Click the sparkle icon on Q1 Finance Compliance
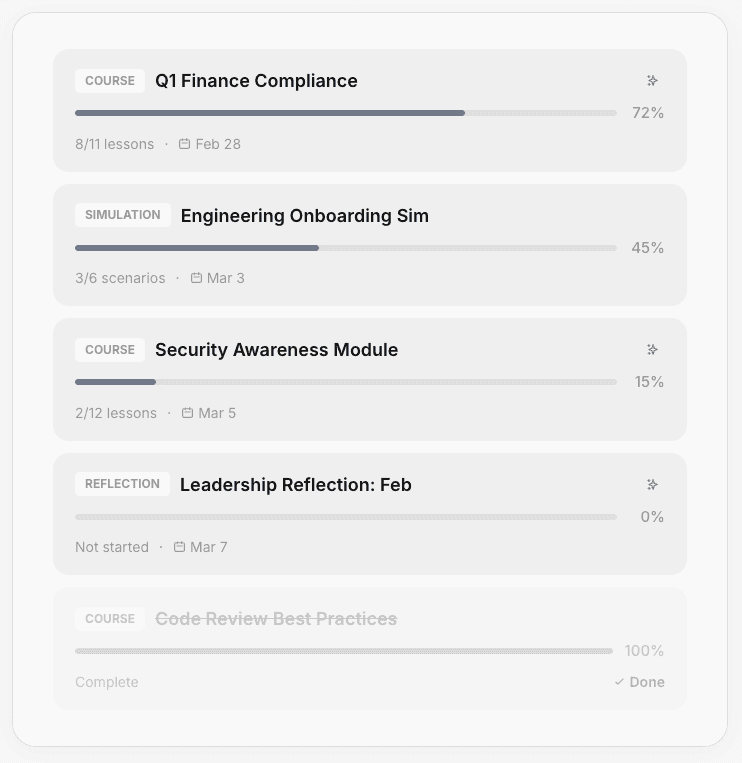The height and width of the screenshot is (763, 742). (652, 81)
